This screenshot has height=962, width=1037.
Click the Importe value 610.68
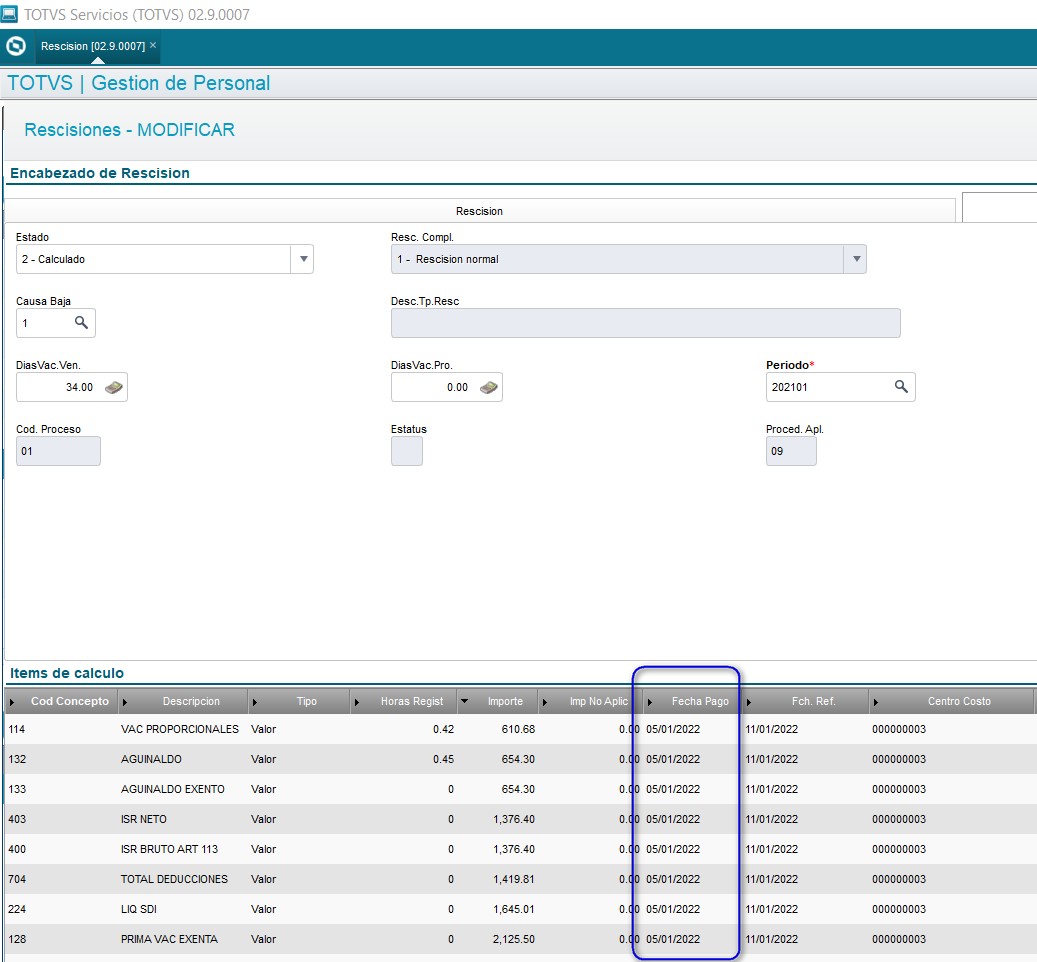[518, 729]
